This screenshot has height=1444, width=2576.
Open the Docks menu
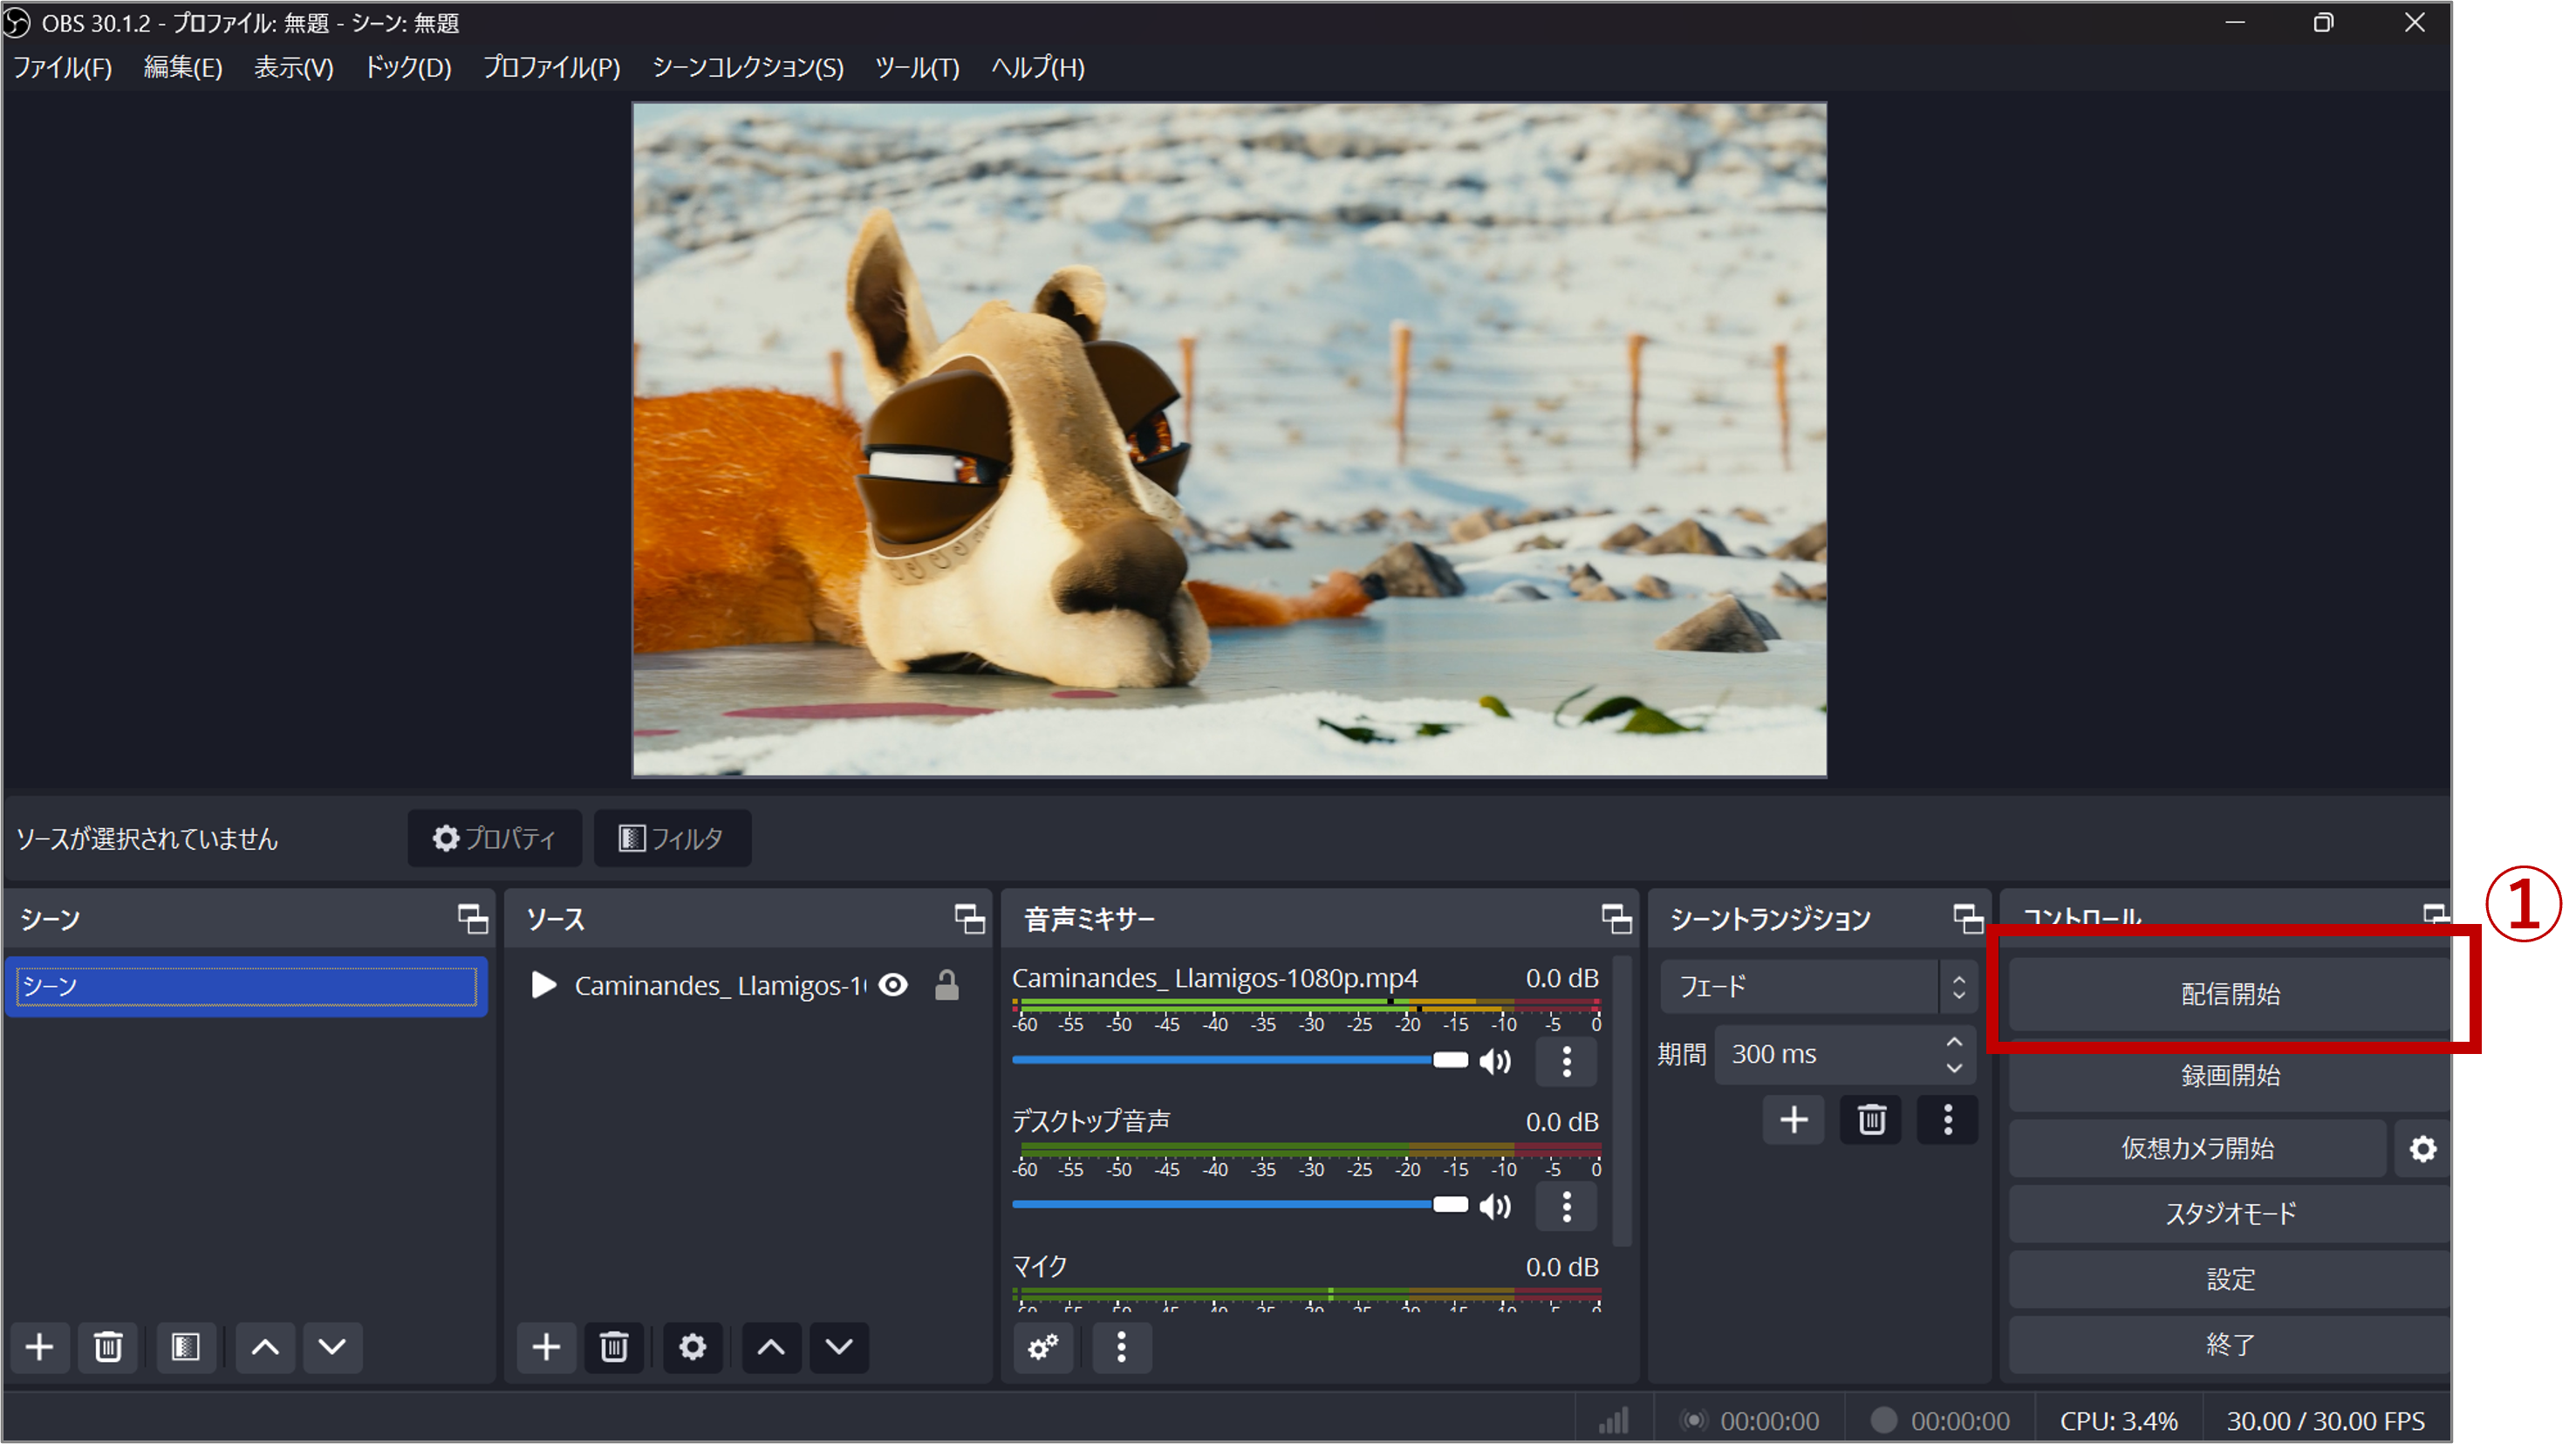coord(407,67)
